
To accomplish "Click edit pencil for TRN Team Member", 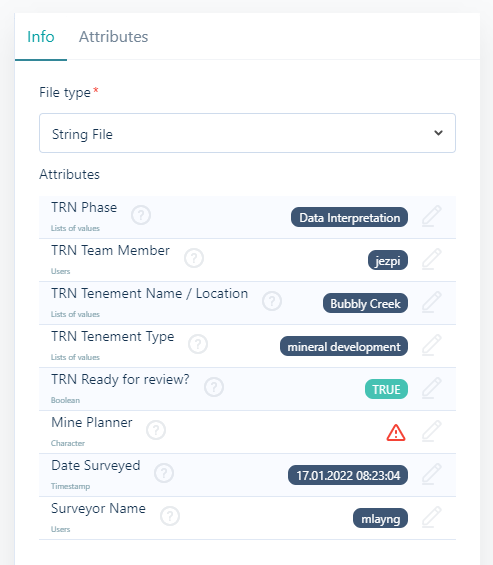I will (x=431, y=259).
